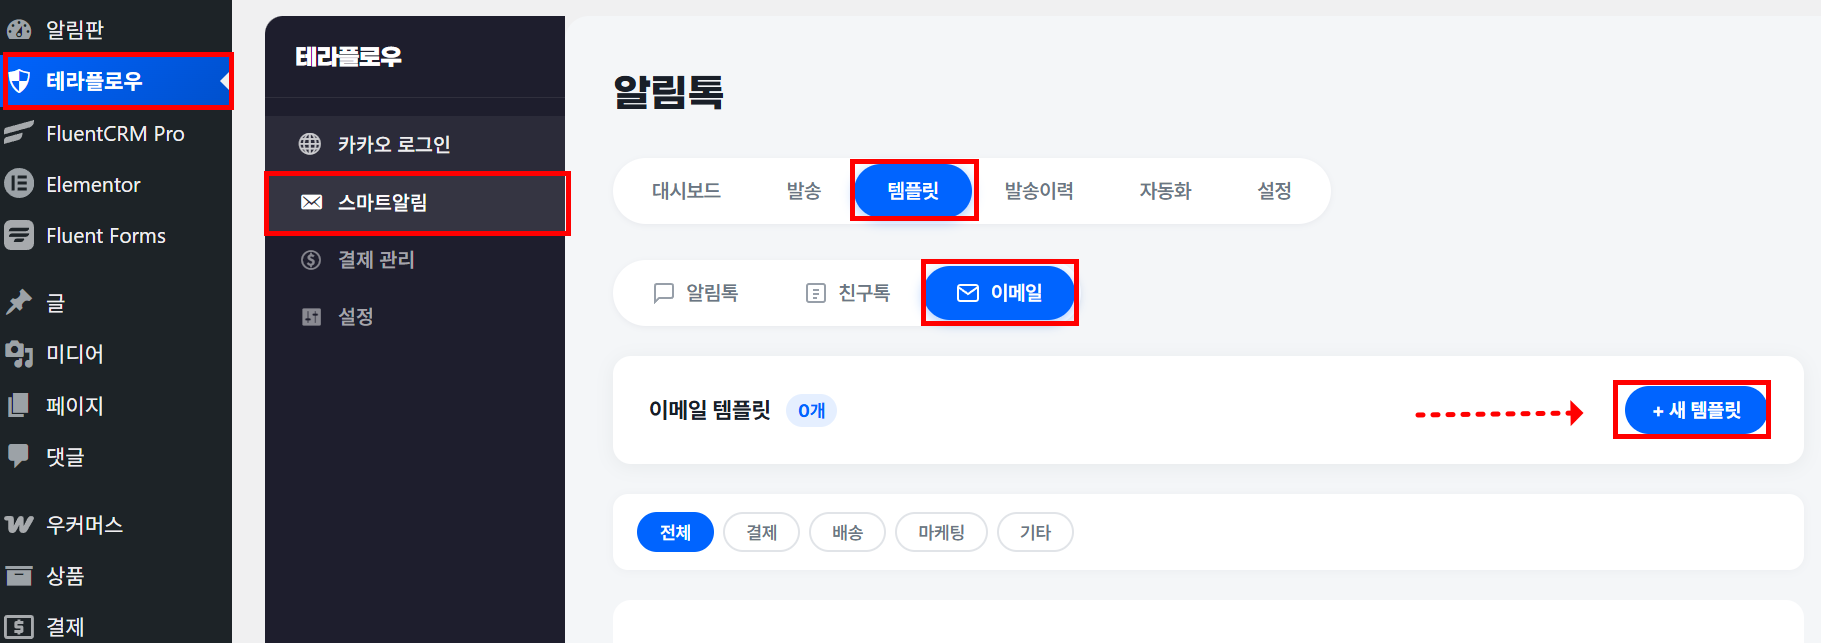
Task: Click the 0개 count badge beside 이메일 템플릿
Action: tap(811, 410)
